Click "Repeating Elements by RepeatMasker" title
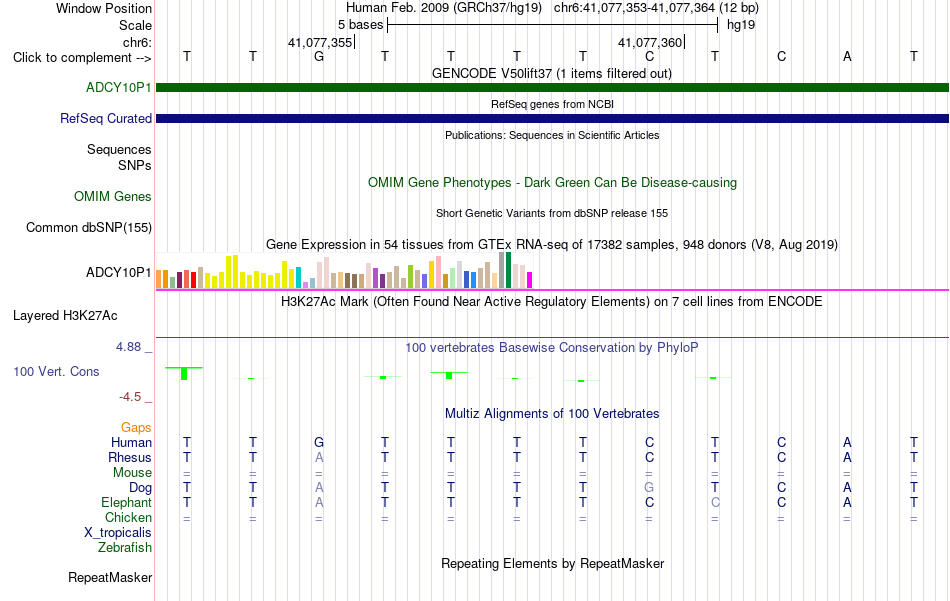This screenshot has height=601, width=950. tap(552, 563)
